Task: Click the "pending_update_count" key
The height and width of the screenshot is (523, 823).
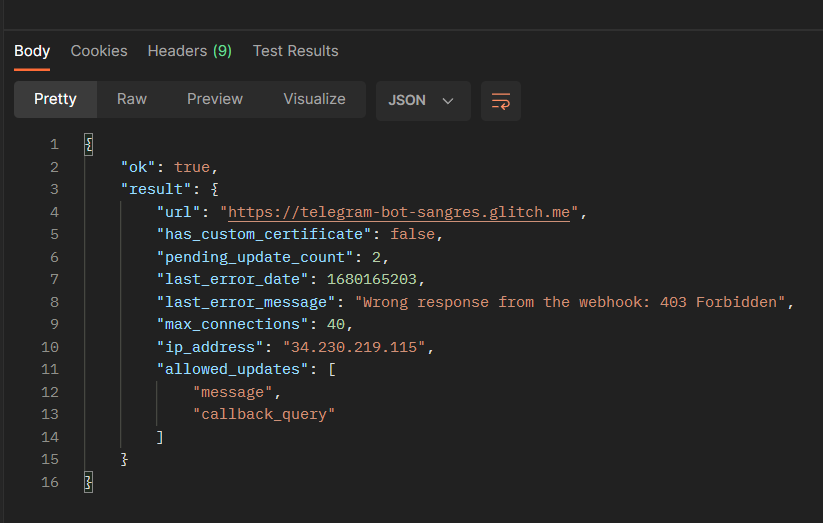Action: coord(255,257)
